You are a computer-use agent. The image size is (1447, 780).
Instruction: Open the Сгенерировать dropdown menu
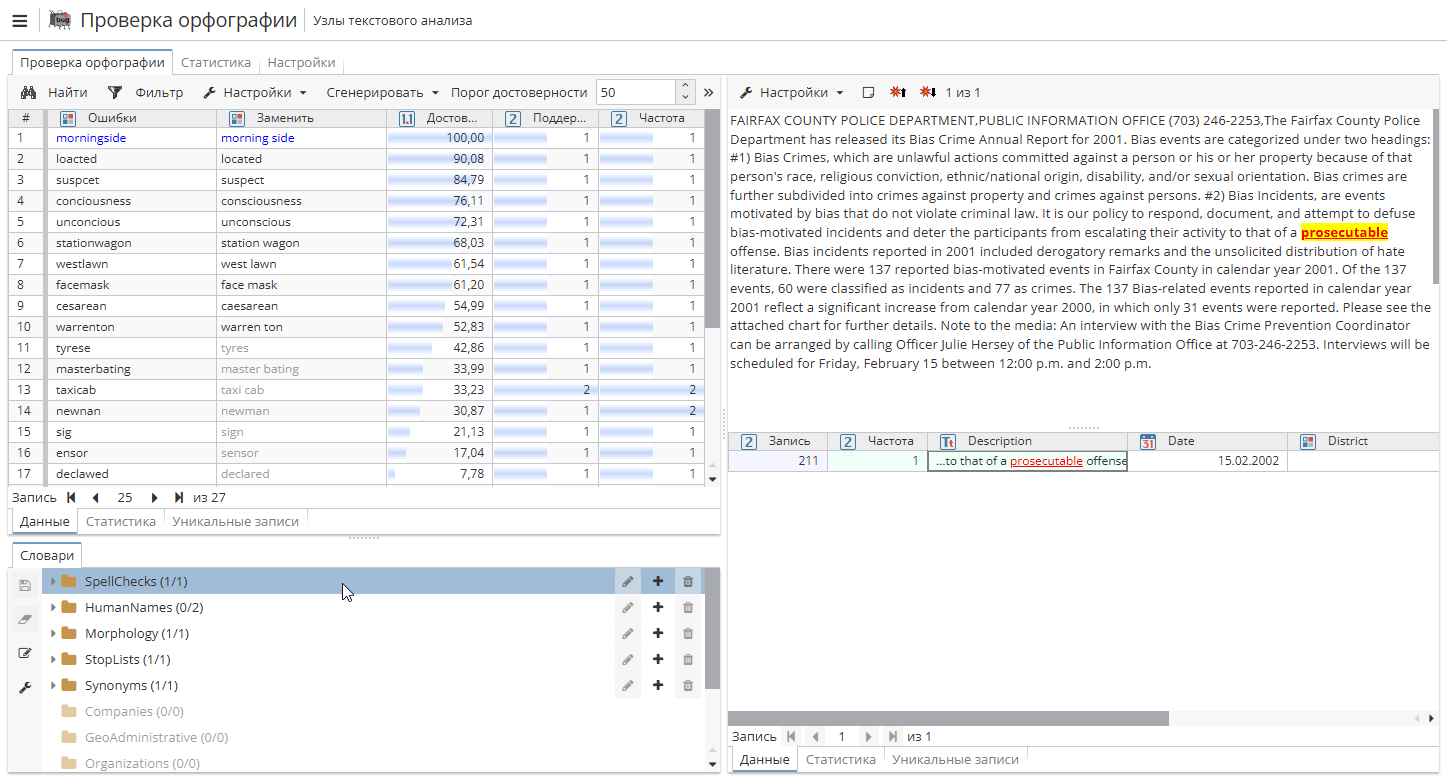pyautogui.click(x=381, y=92)
